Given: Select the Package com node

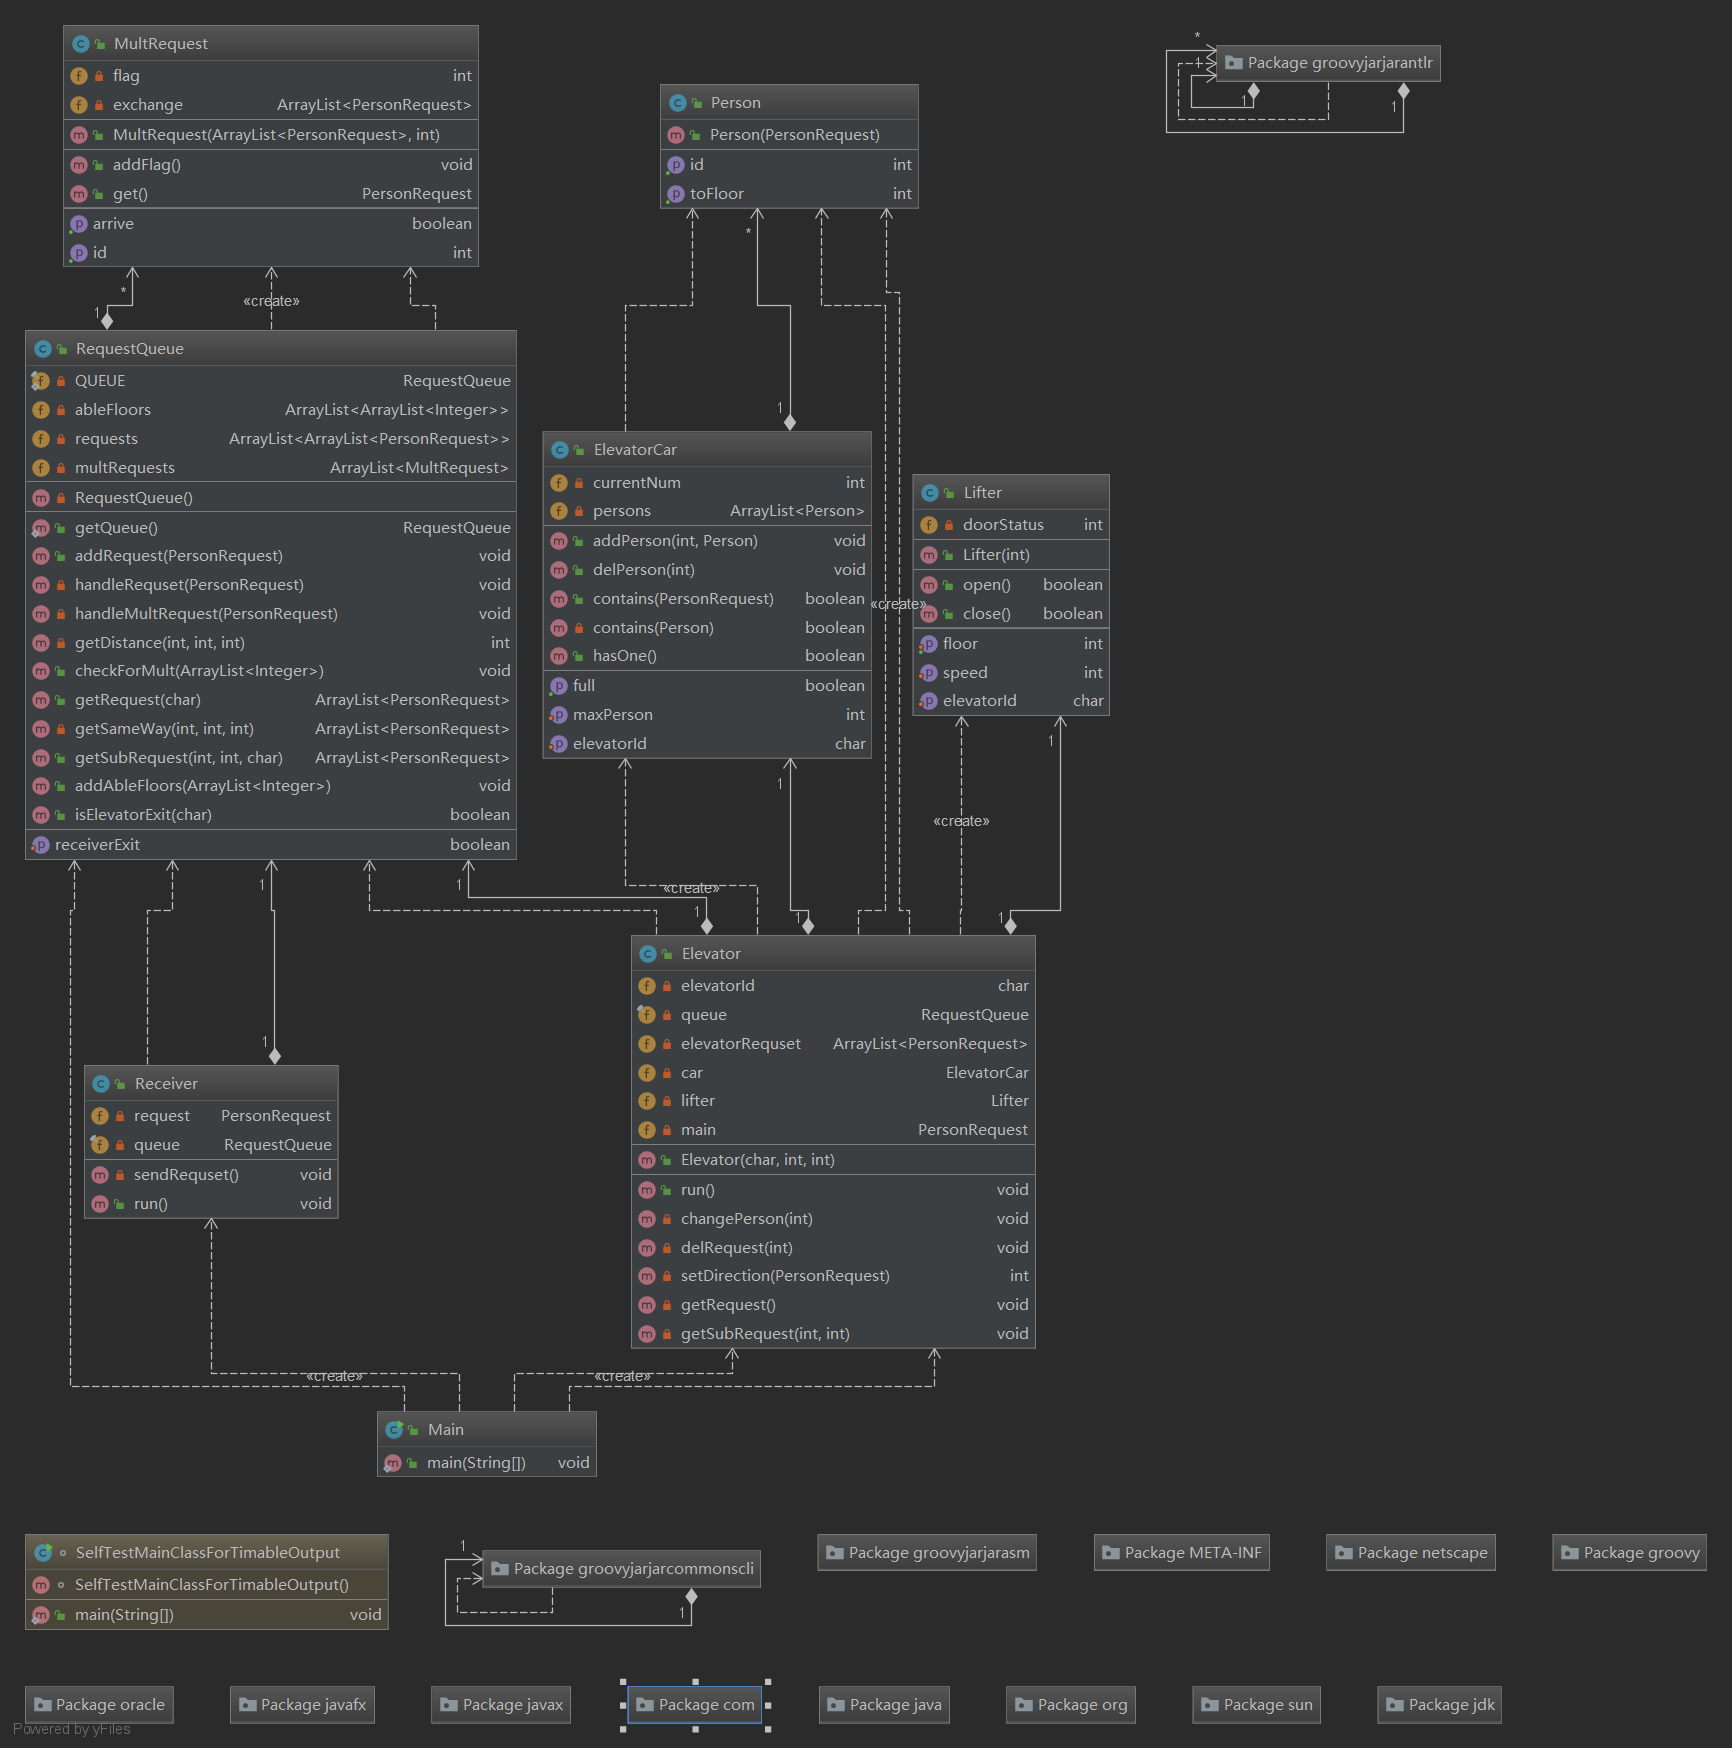Looking at the screenshot, I should [695, 1705].
